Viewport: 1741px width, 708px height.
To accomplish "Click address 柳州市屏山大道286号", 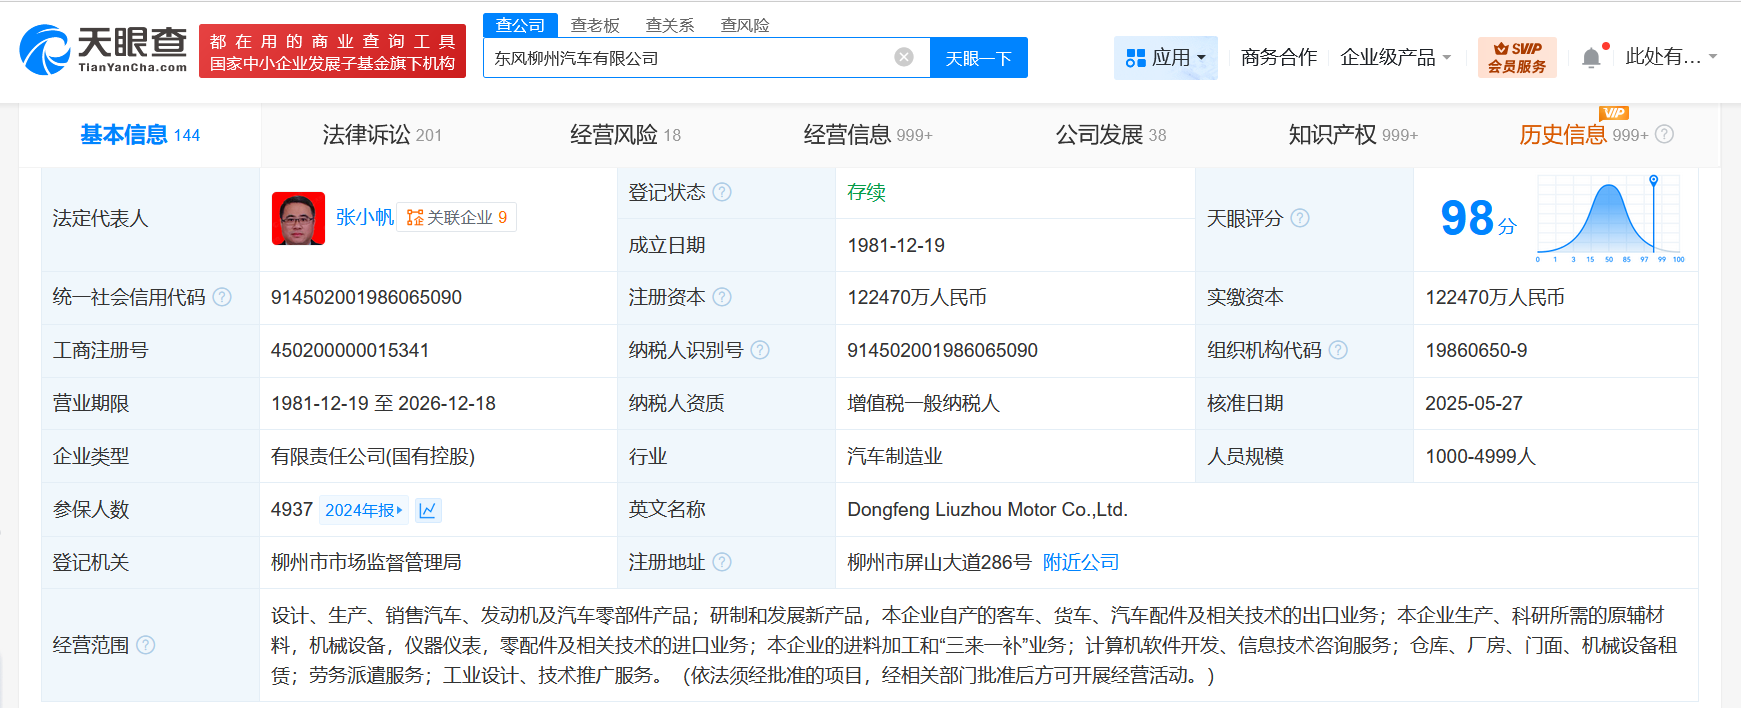I will 939,562.
